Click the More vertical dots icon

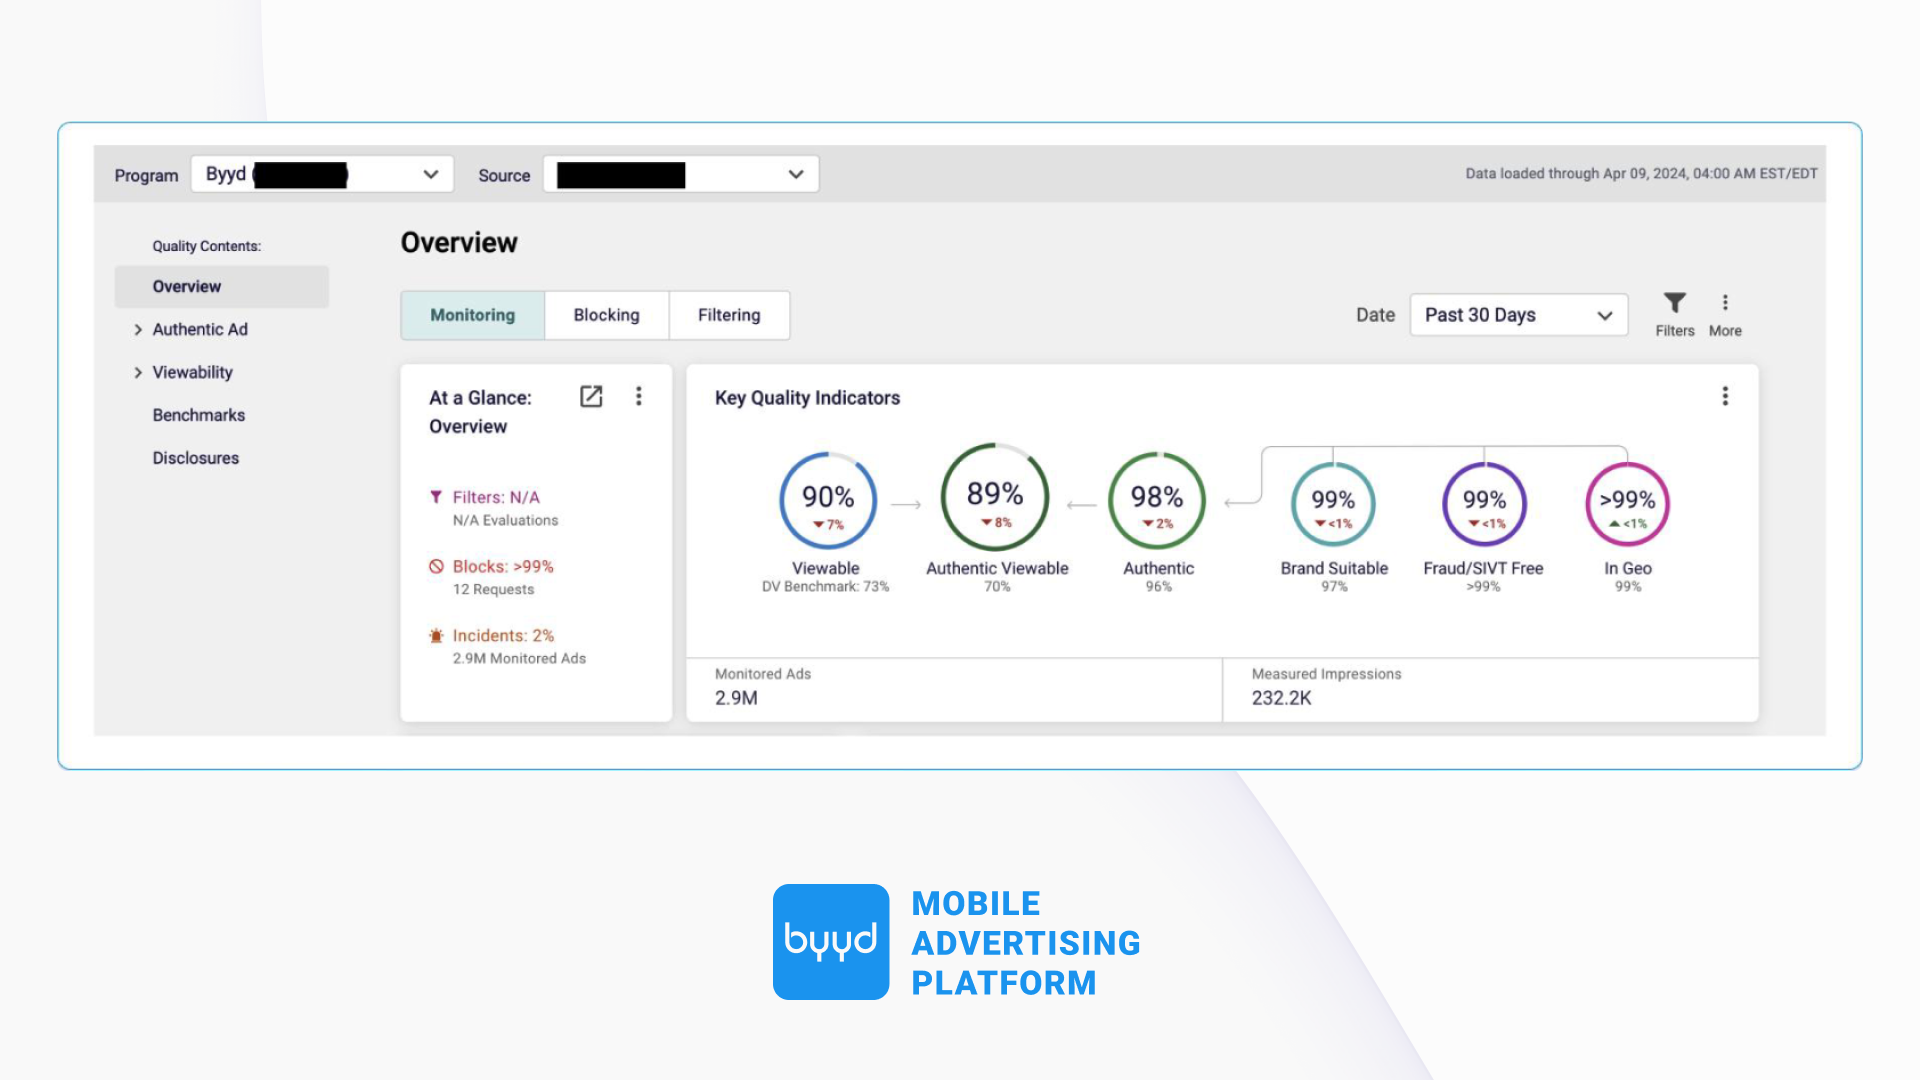pos(1725,303)
